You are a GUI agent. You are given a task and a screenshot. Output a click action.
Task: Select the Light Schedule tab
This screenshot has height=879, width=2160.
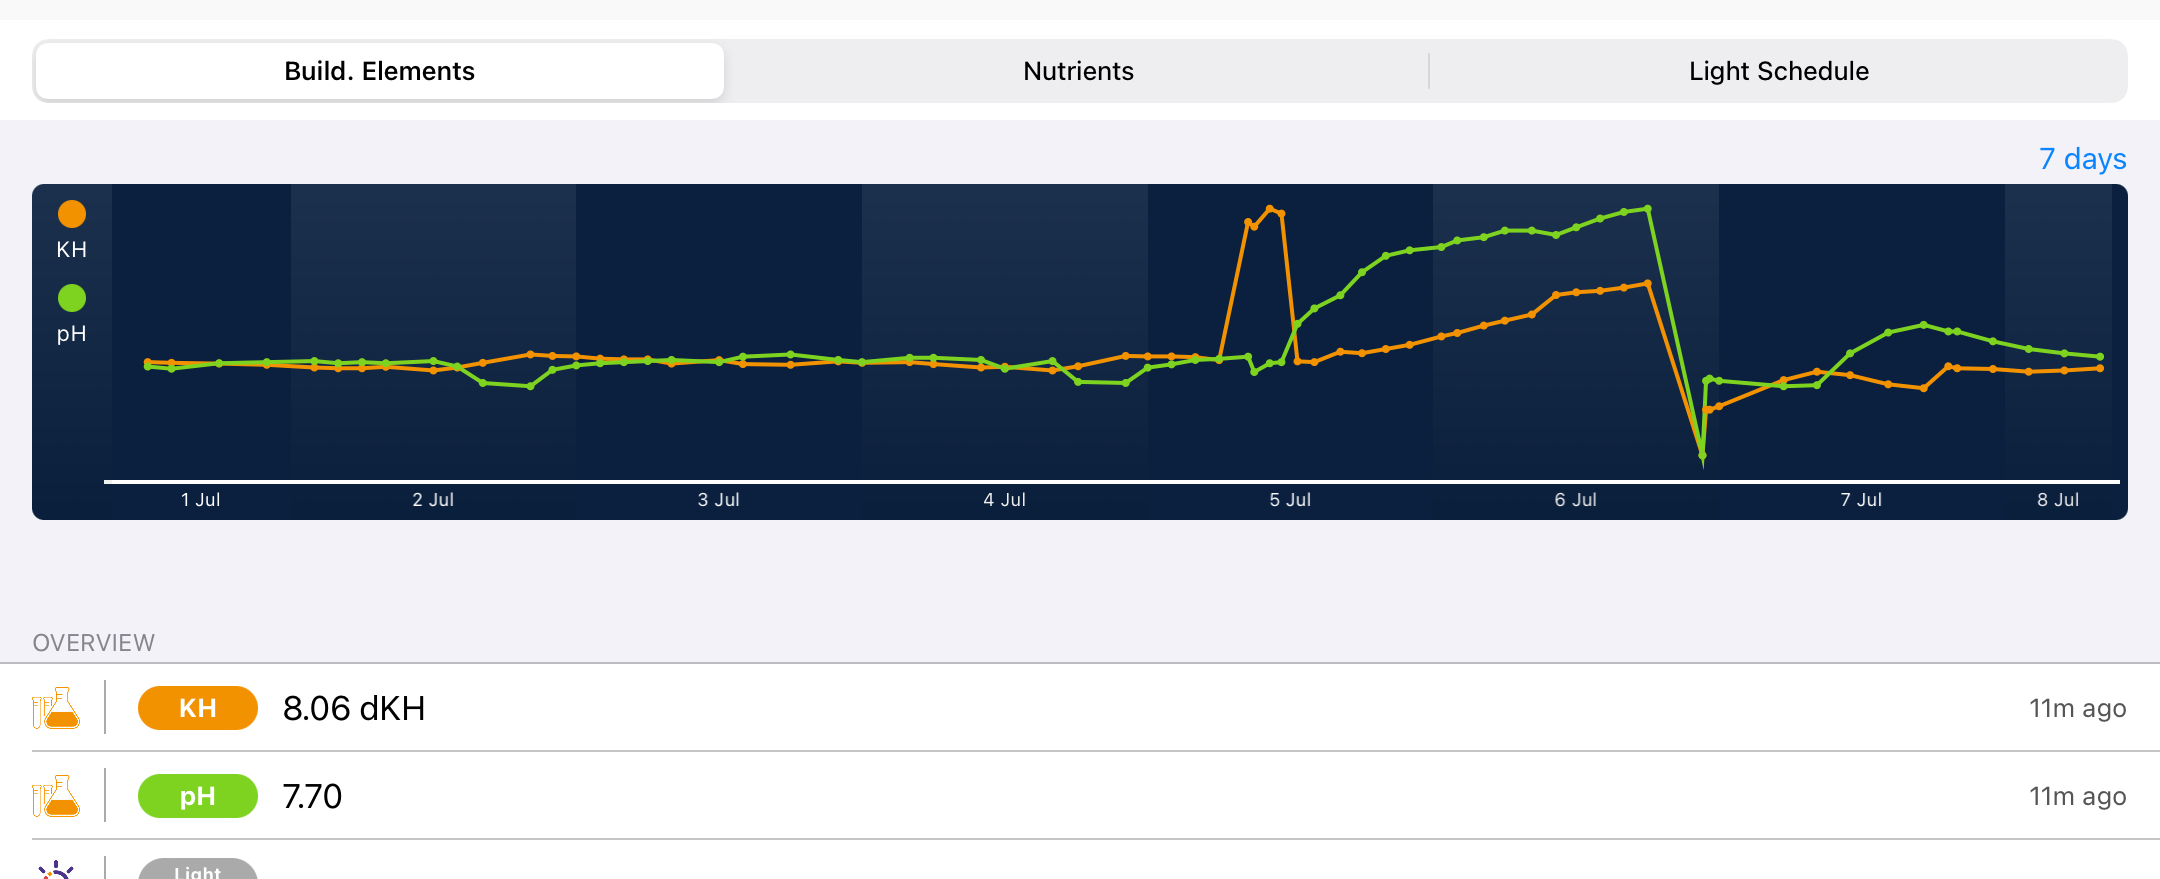click(1778, 71)
